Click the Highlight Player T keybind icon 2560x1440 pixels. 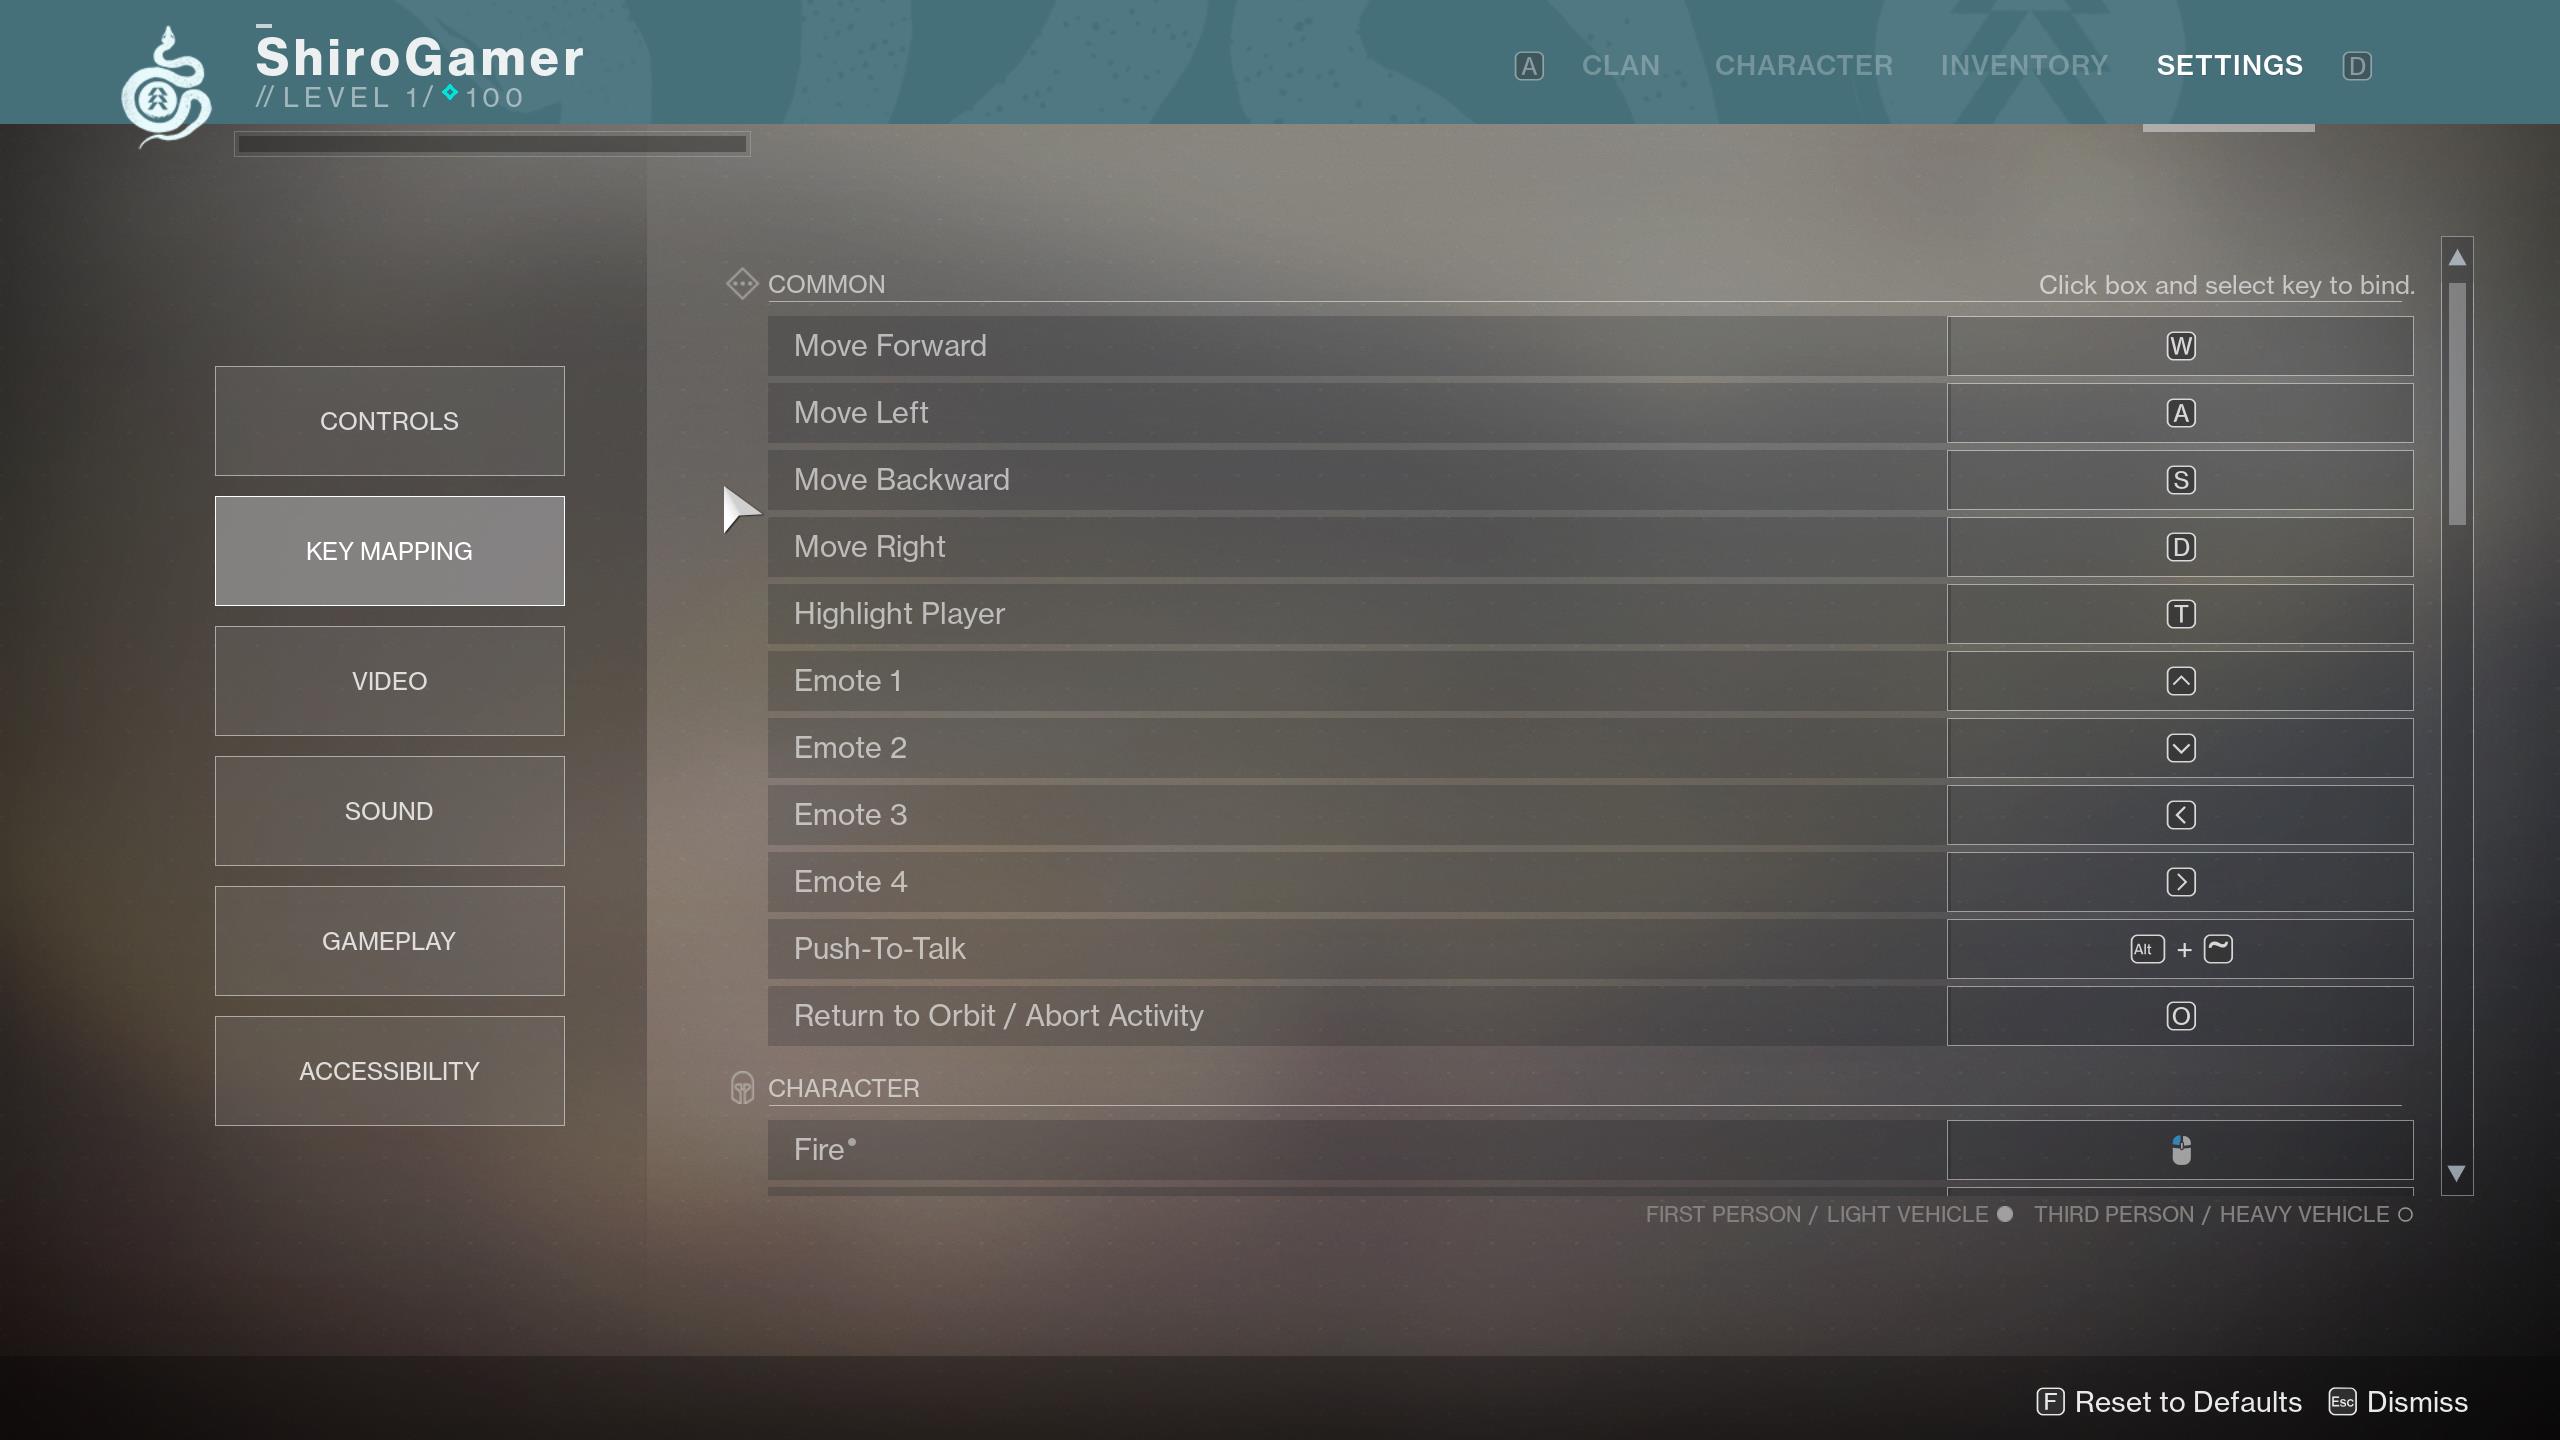click(2180, 612)
